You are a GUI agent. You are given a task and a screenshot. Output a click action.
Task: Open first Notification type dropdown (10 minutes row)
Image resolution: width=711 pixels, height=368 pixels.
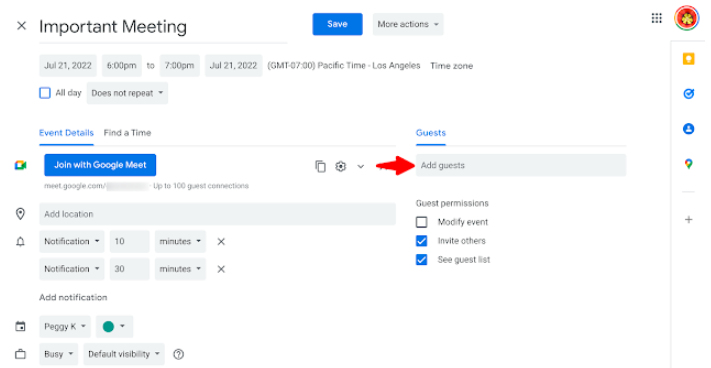pyautogui.click(x=72, y=242)
